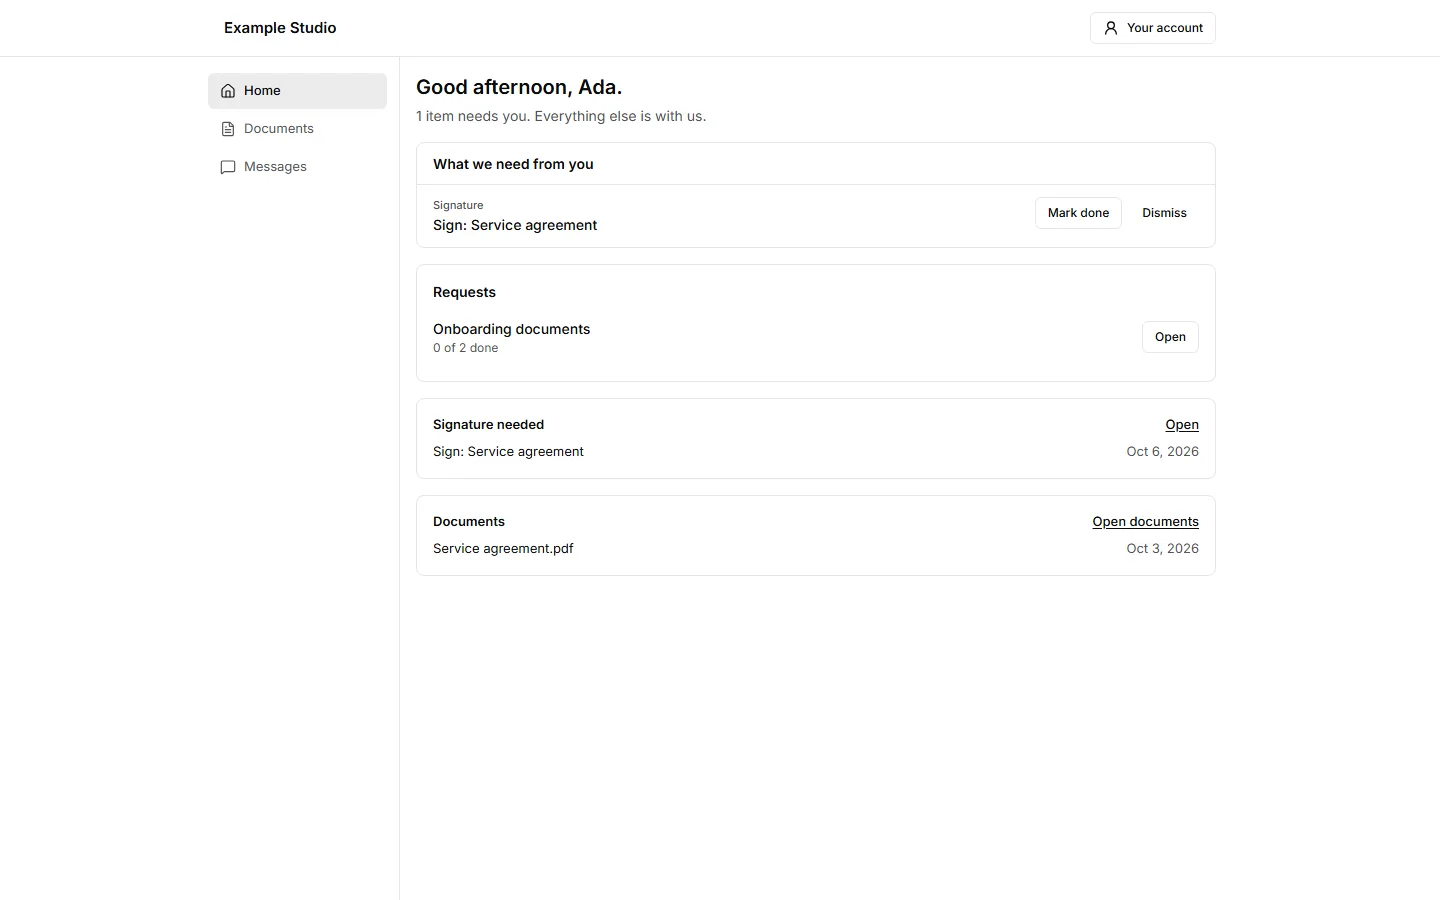This screenshot has width=1440, height=900.
Task: Click the small Signature label
Action: tap(458, 205)
